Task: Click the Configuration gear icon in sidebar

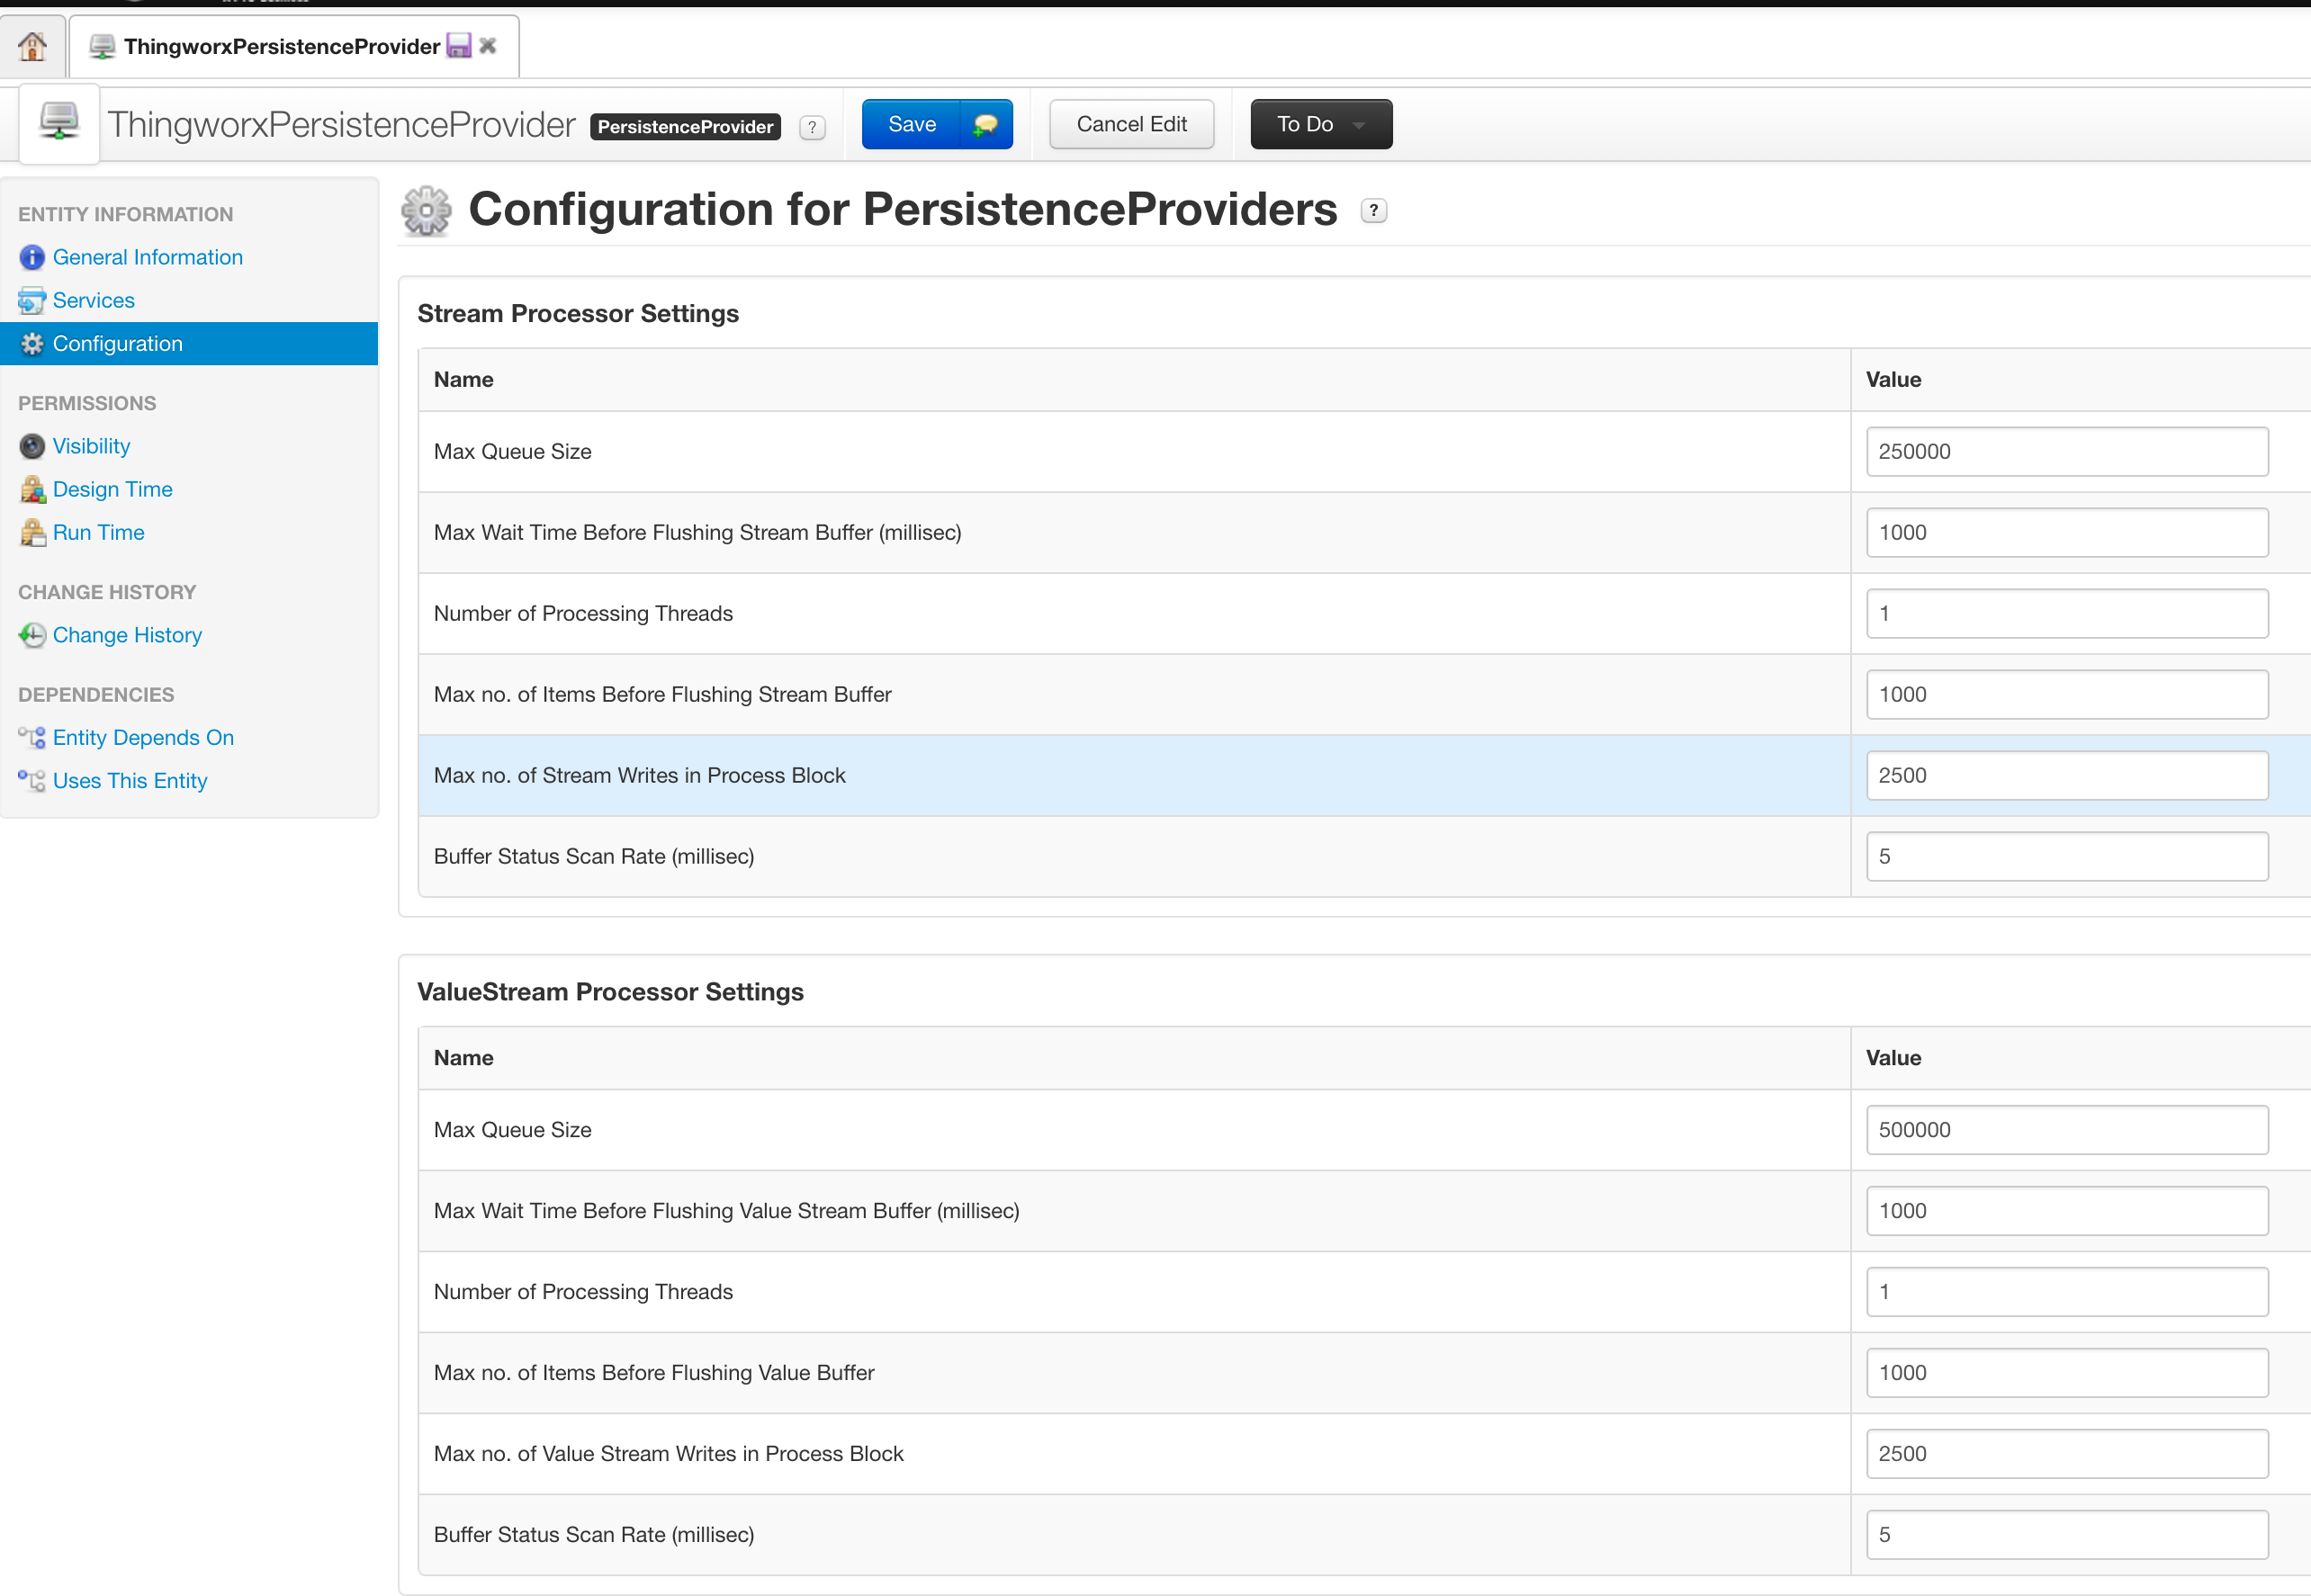Action: tap(32, 344)
